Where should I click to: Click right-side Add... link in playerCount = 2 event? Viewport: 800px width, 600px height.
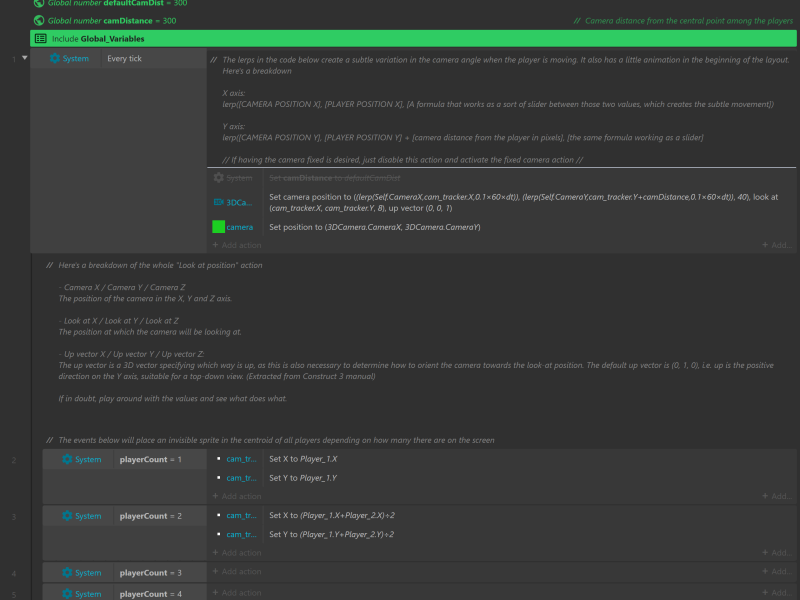click(777, 553)
